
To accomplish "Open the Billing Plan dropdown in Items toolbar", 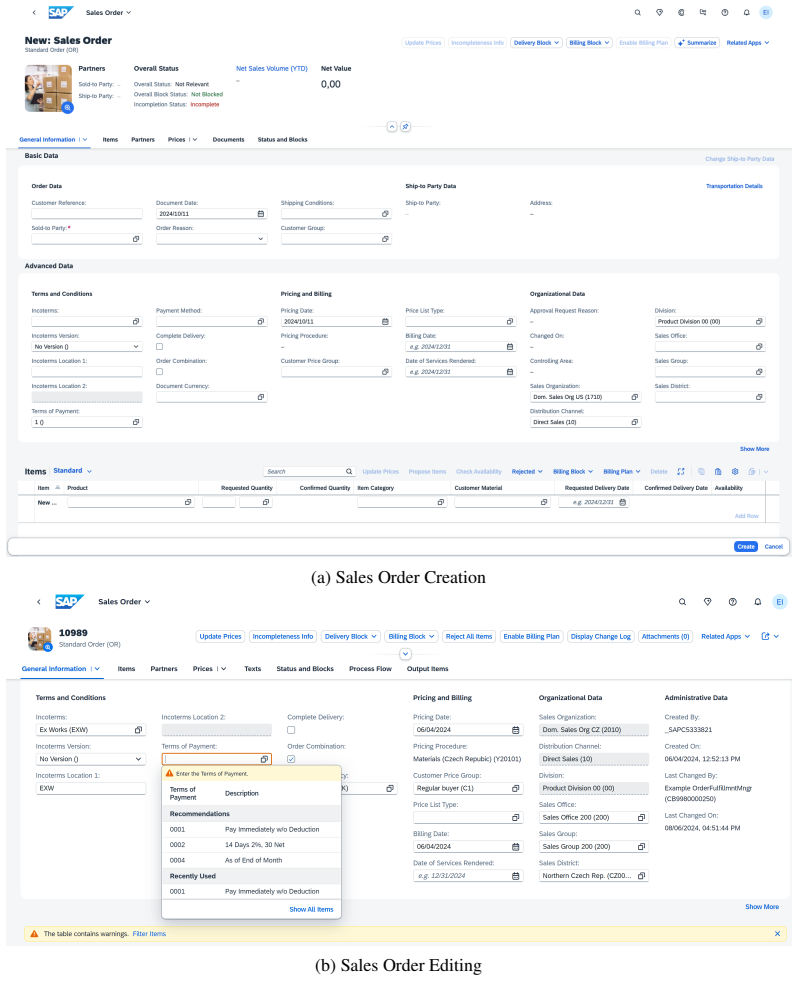I will (x=622, y=472).
